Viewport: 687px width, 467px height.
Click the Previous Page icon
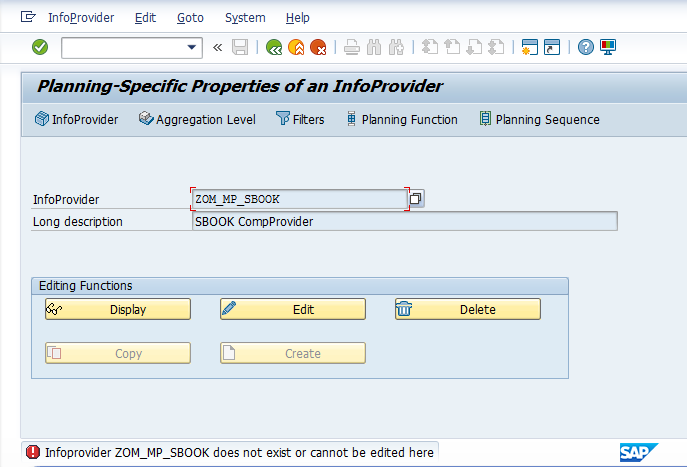[x=452, y=47]
